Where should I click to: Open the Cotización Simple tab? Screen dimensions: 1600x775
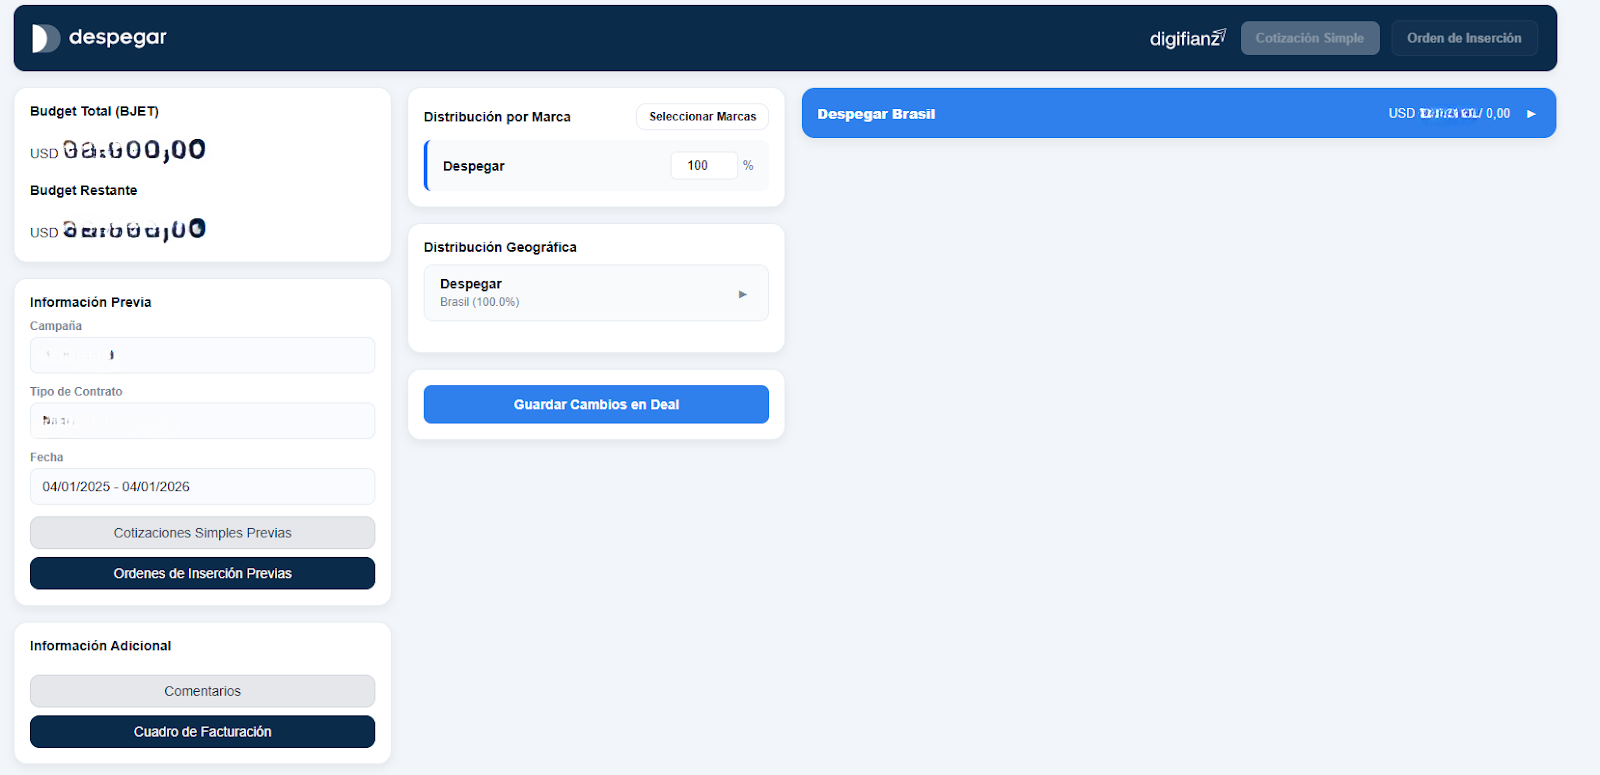pos(1310,38)
